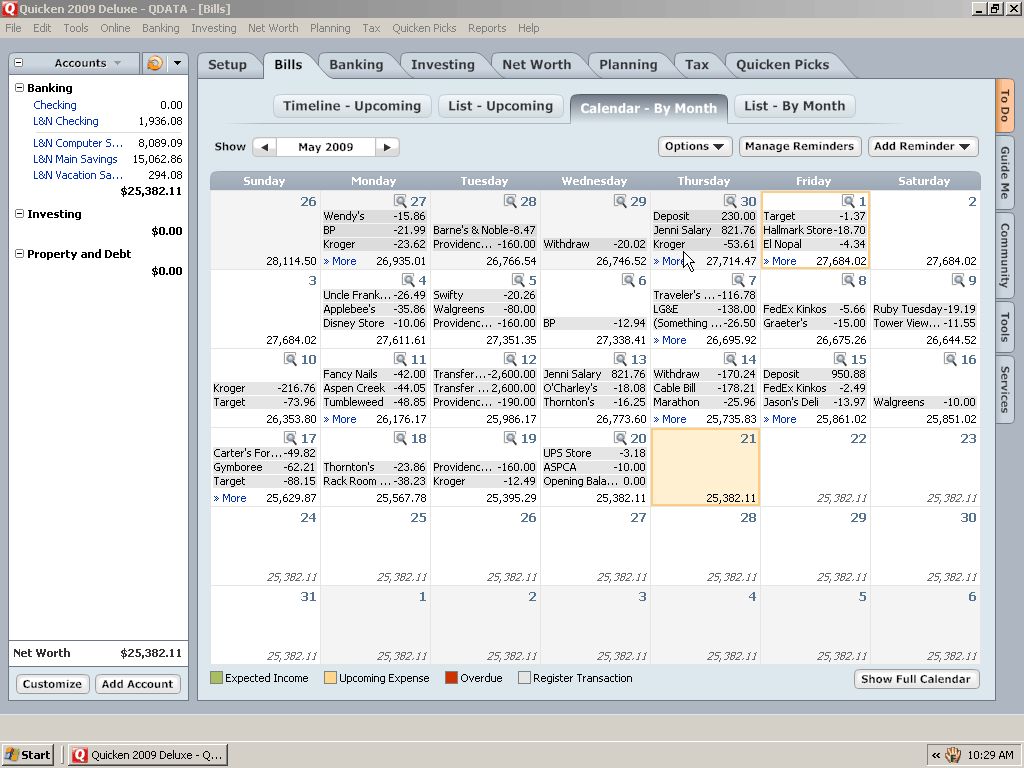
Task: Select the magnifier icon next to day 13
Action: (620, 359)
